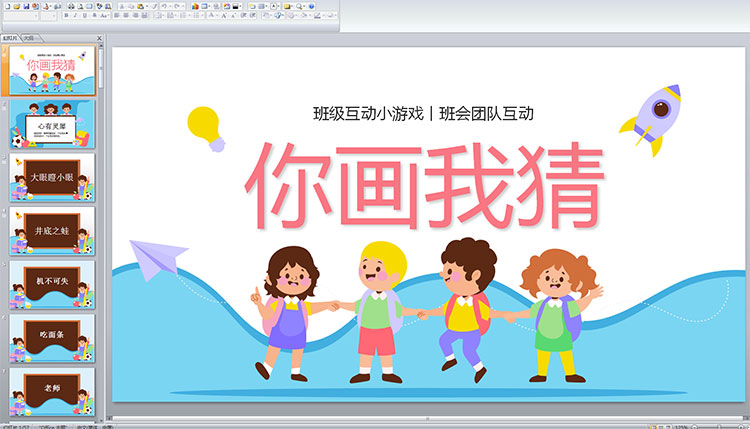This screenshot has width=750, height=429.
Task: Click the horizontal scrollbar below the slide
Action: tap(427, 418)
